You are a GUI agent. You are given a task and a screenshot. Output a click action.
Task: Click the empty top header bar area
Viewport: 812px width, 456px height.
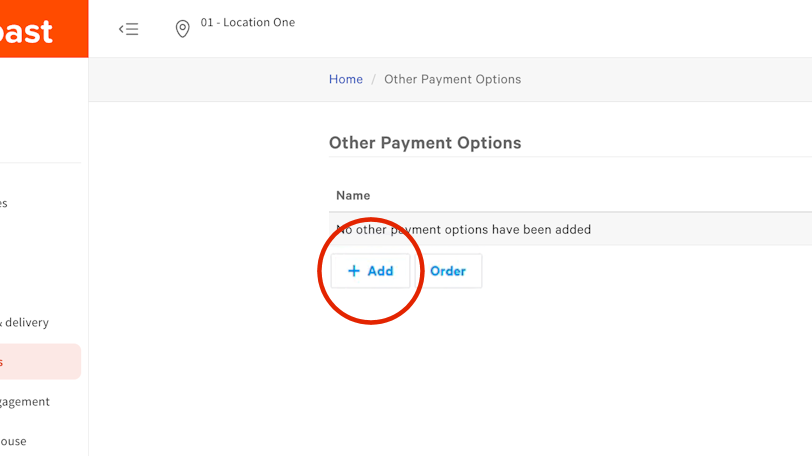pos(550,29)
